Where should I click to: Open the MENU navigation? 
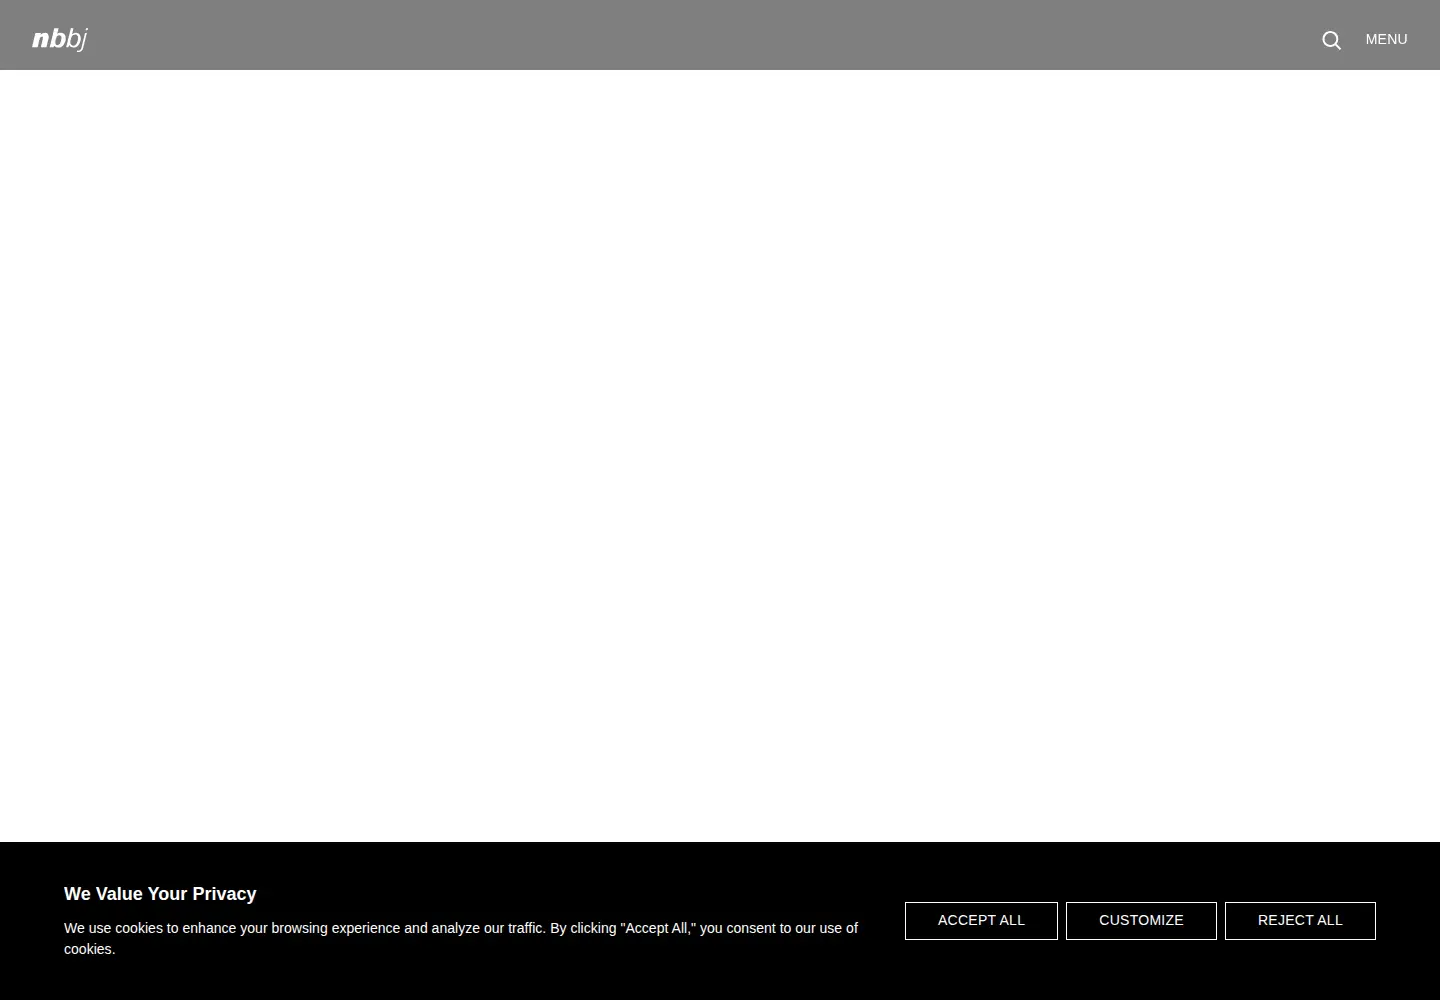pyautogui.click(x=1386, y=39)
